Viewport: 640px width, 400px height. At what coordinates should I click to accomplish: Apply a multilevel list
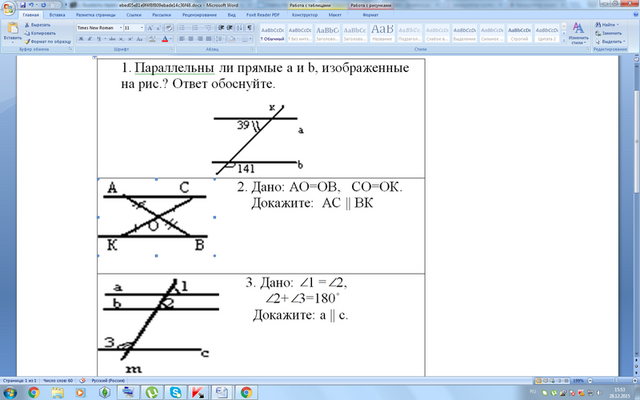pos(209,28)
